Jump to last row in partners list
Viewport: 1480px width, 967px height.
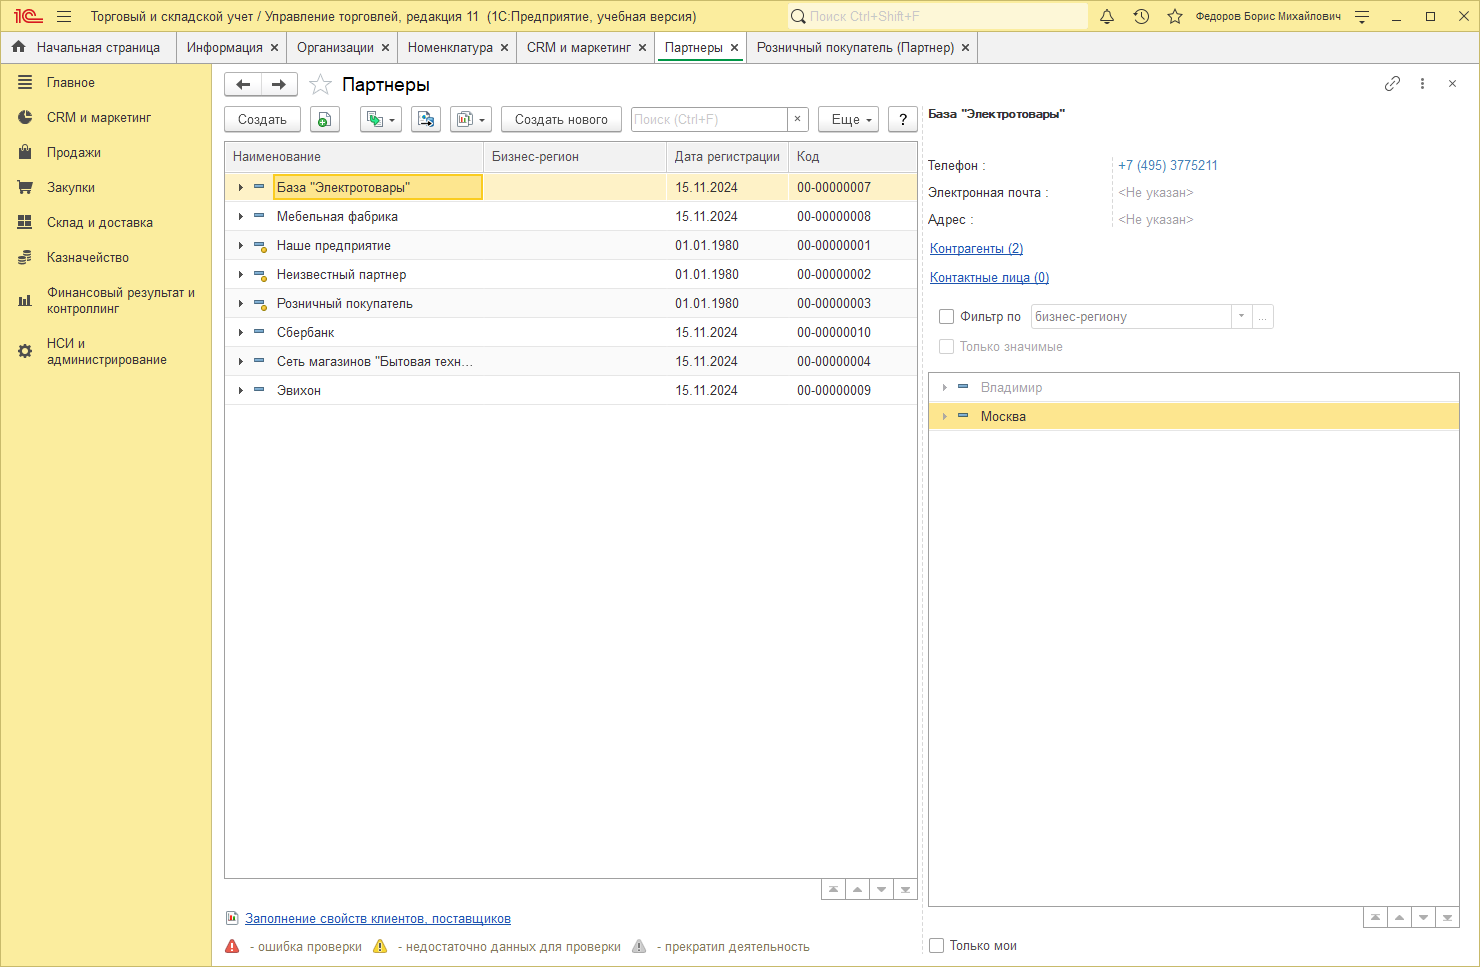click(x=905, y=889)
